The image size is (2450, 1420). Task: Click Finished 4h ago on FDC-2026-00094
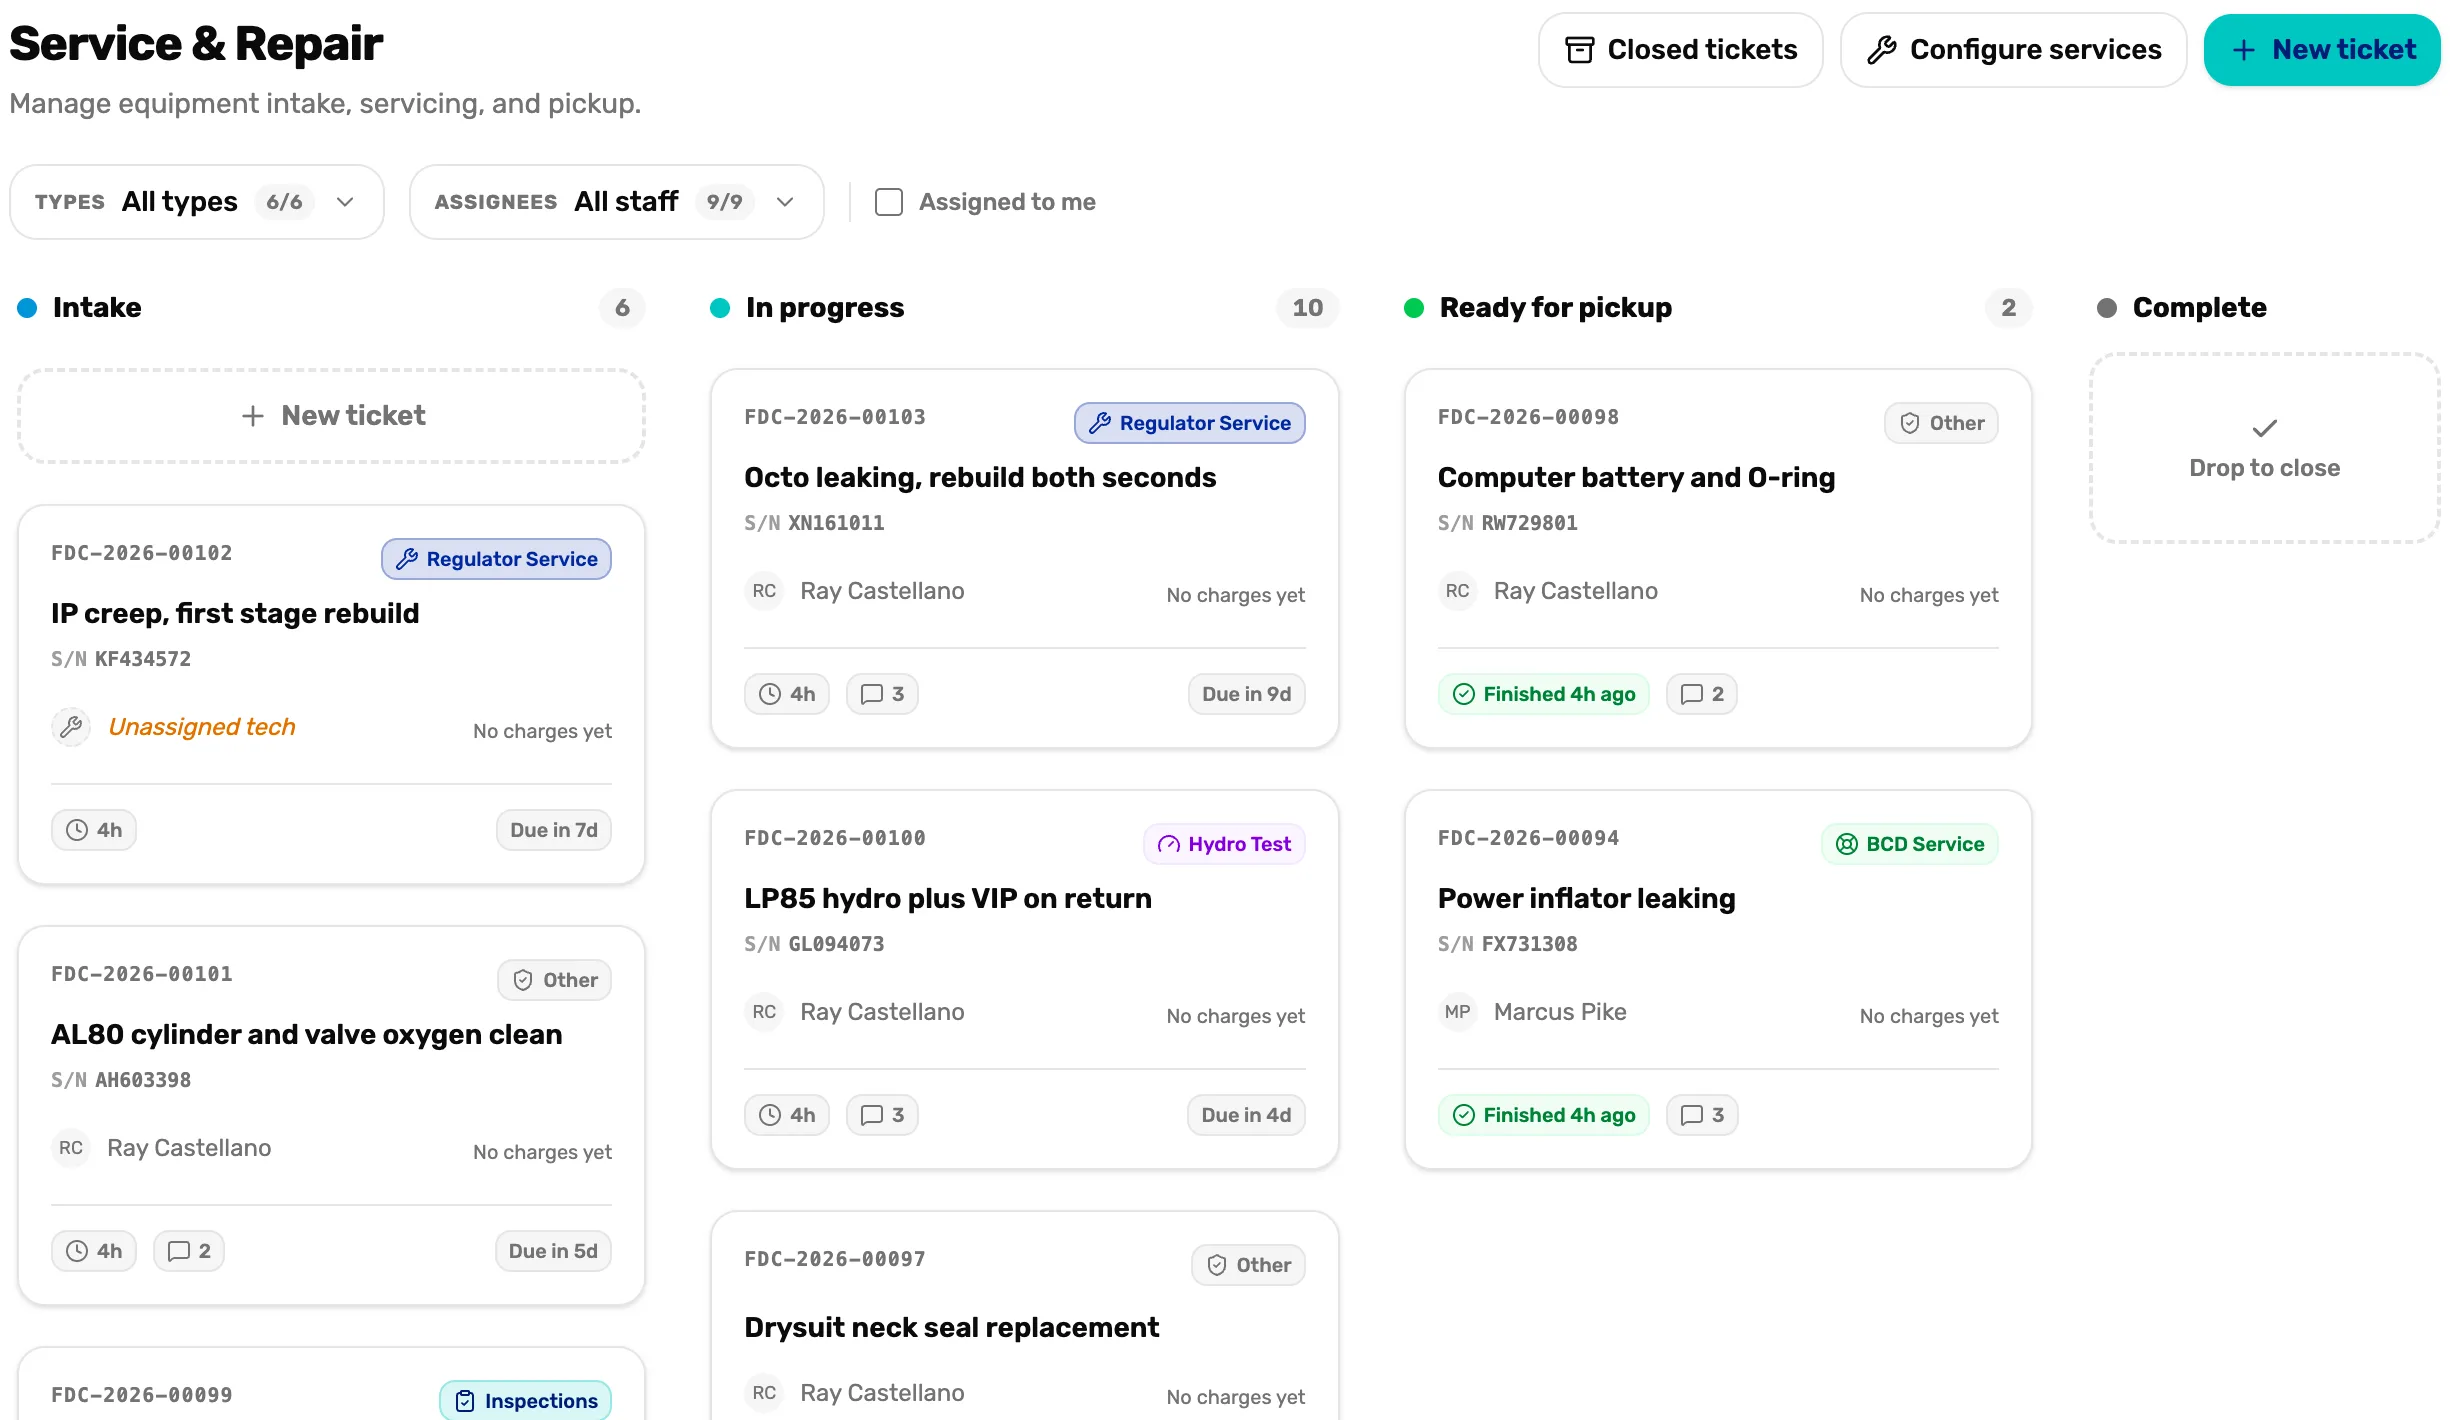coord(1544,1115)
